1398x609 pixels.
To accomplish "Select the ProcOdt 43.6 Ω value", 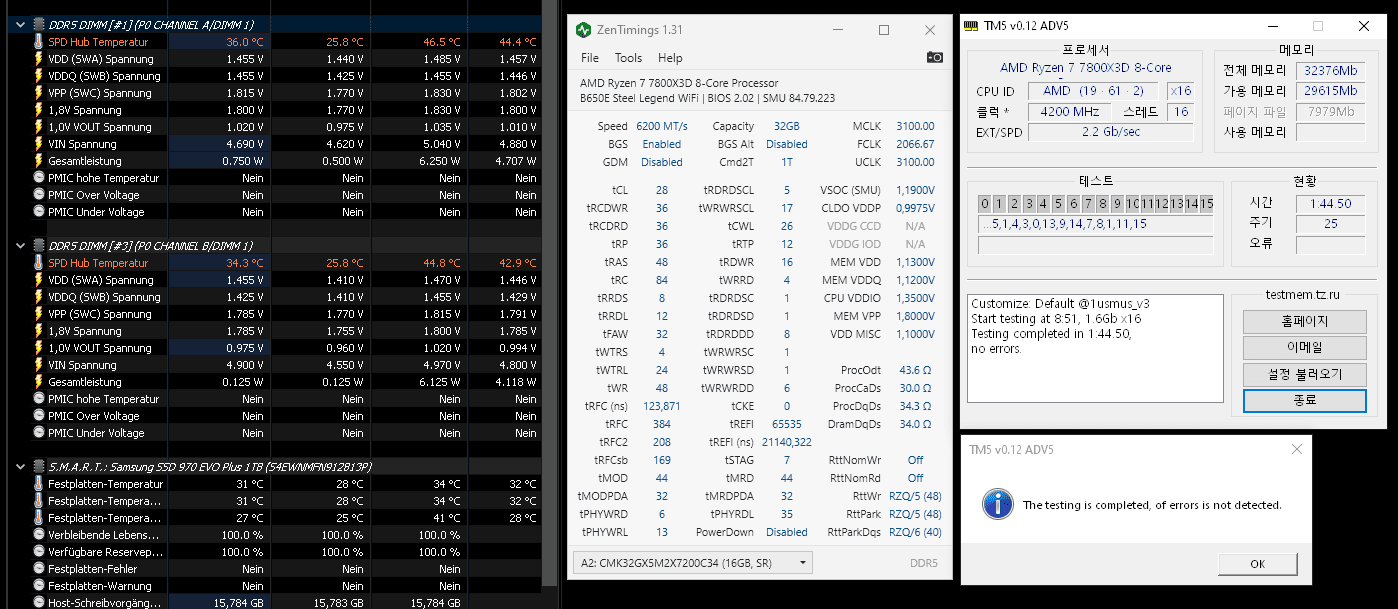I will pos(915,370).
